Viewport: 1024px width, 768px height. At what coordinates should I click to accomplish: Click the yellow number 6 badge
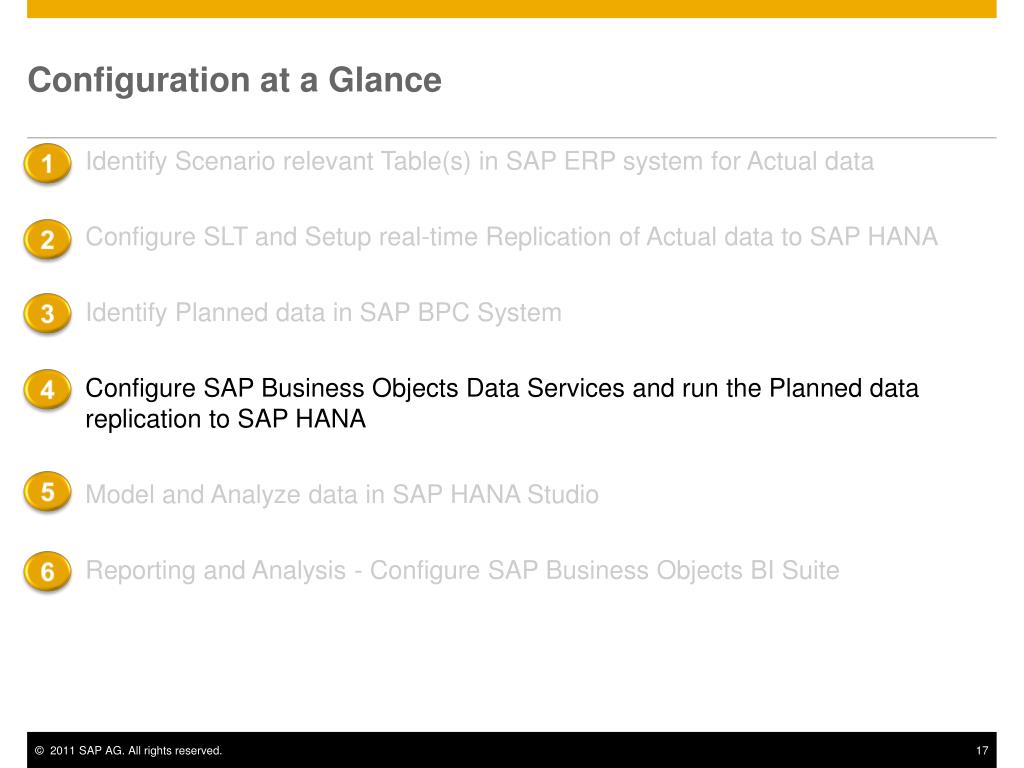47,572
